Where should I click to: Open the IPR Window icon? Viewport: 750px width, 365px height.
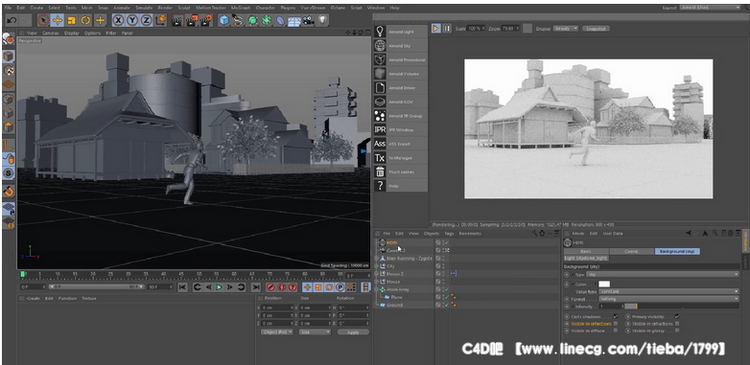380,130
